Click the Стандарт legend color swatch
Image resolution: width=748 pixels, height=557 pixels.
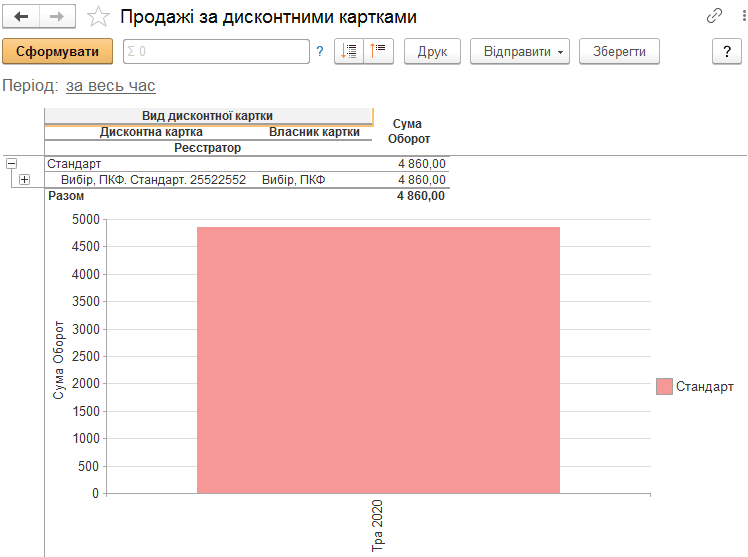point(664,386)
